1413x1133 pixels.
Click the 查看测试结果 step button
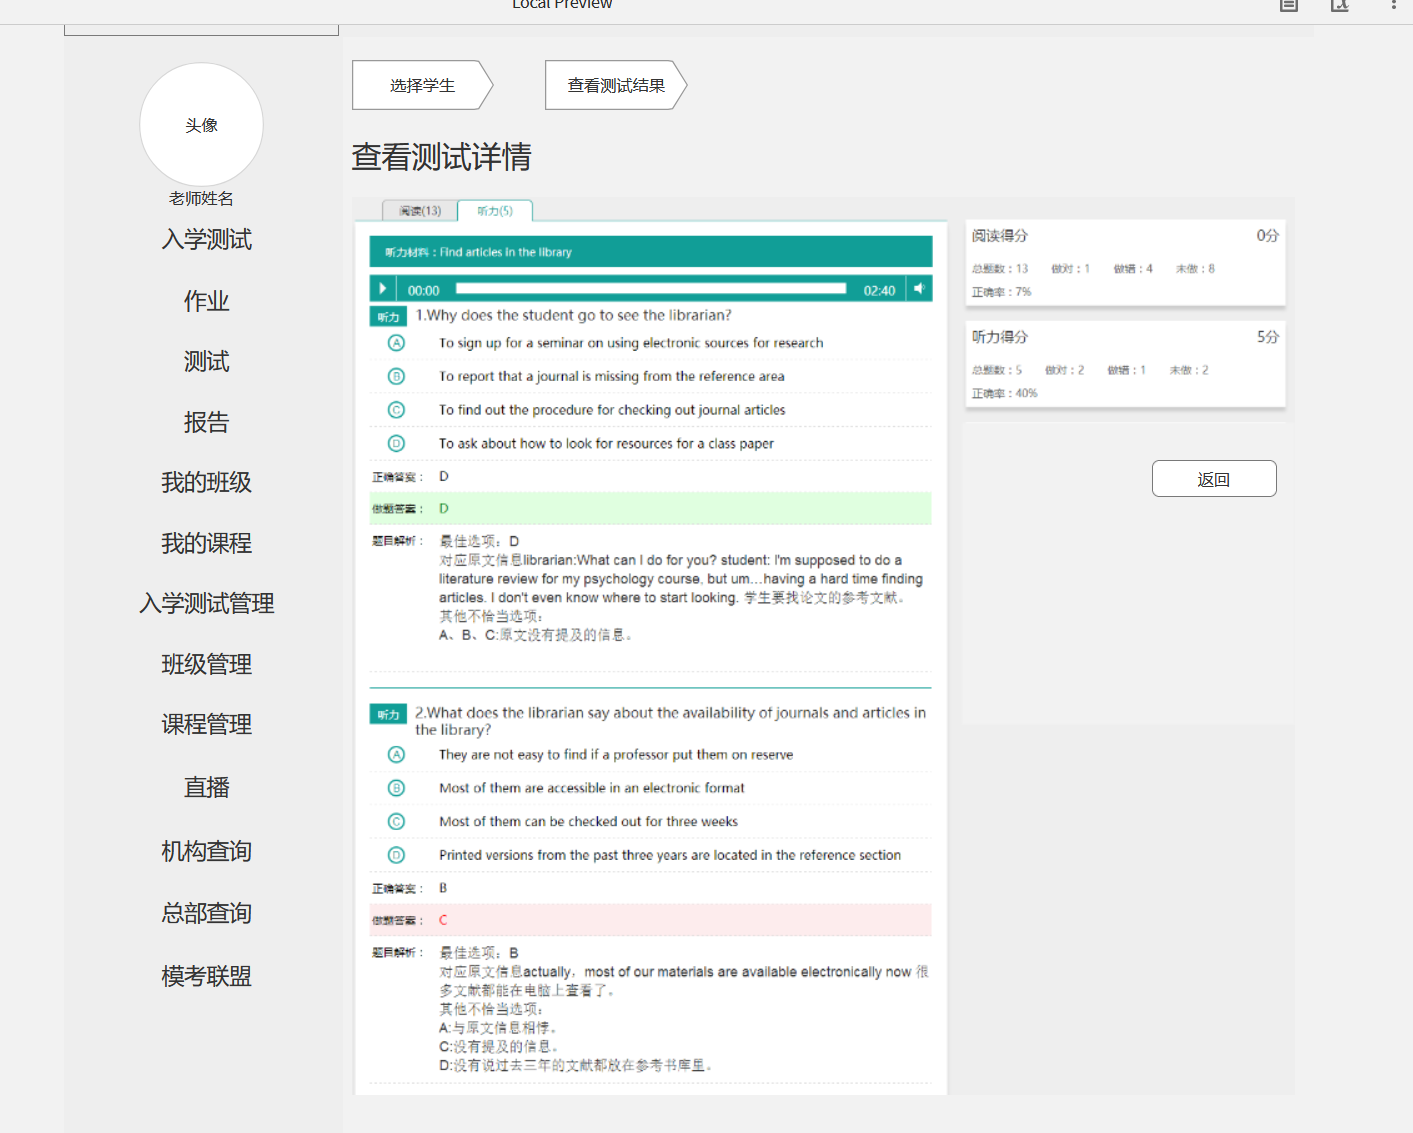tap(616, 85)
